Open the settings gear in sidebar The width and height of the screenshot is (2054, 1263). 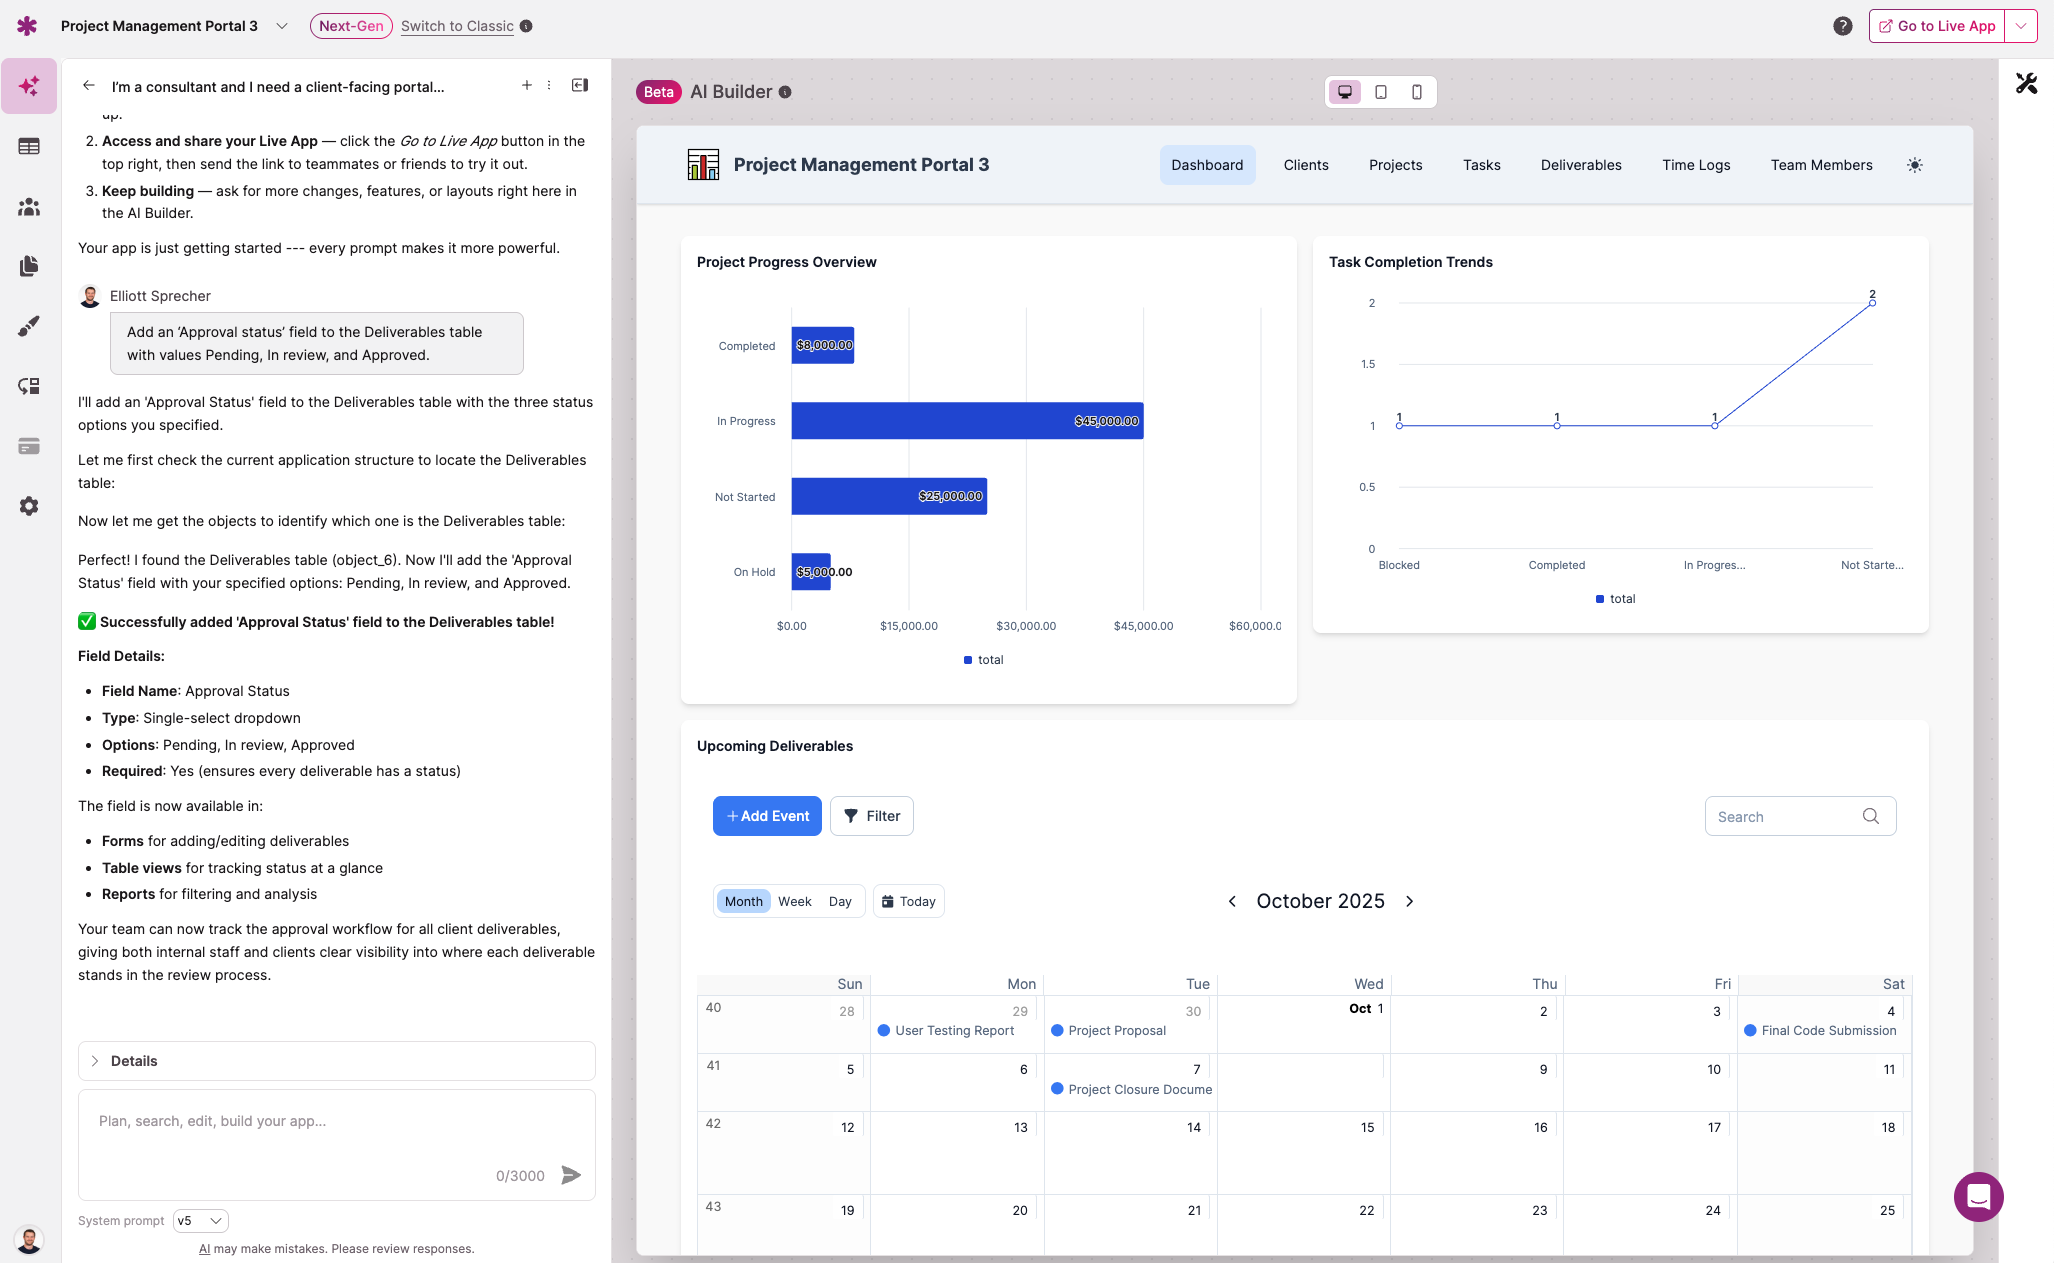point(29,506)
